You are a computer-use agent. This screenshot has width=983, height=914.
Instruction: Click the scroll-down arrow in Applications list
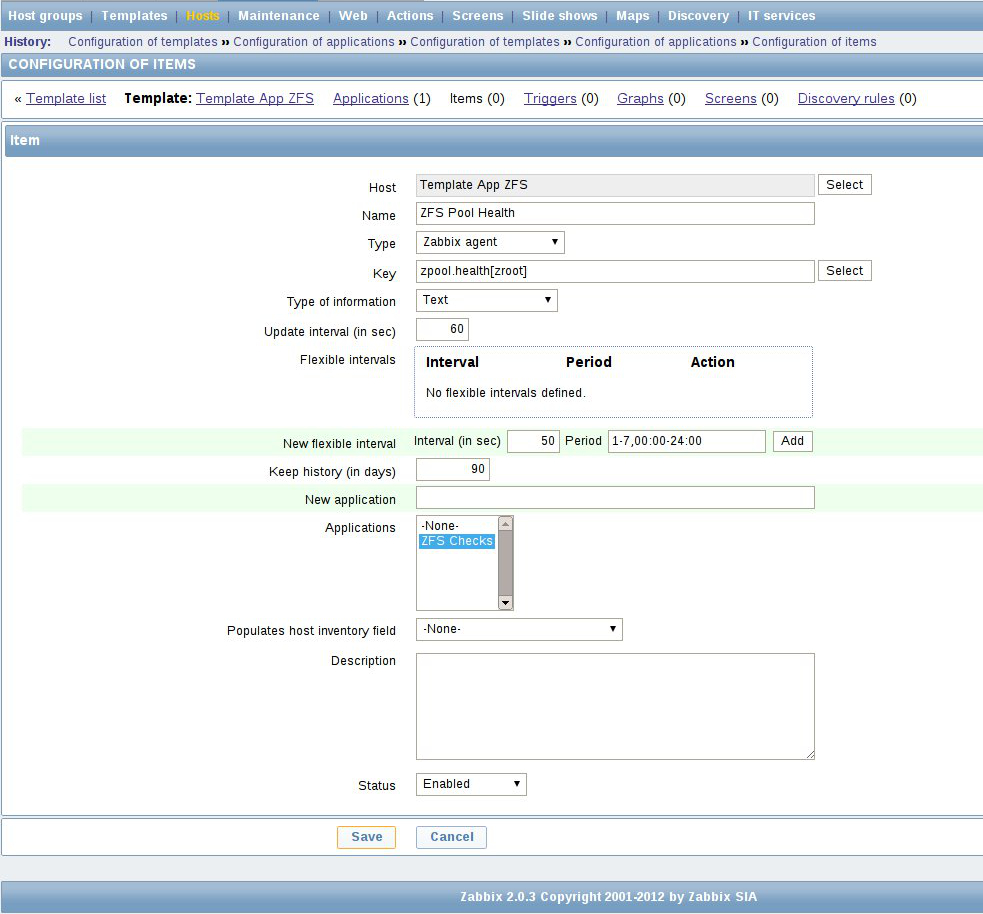point(505,602)
